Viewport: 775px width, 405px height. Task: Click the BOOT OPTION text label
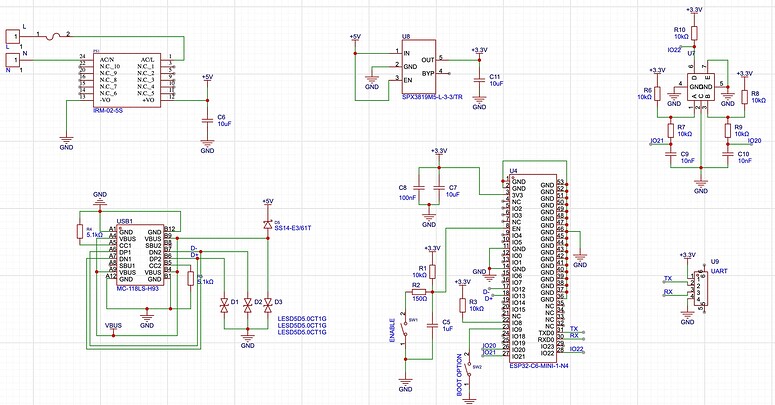[460, 374]
